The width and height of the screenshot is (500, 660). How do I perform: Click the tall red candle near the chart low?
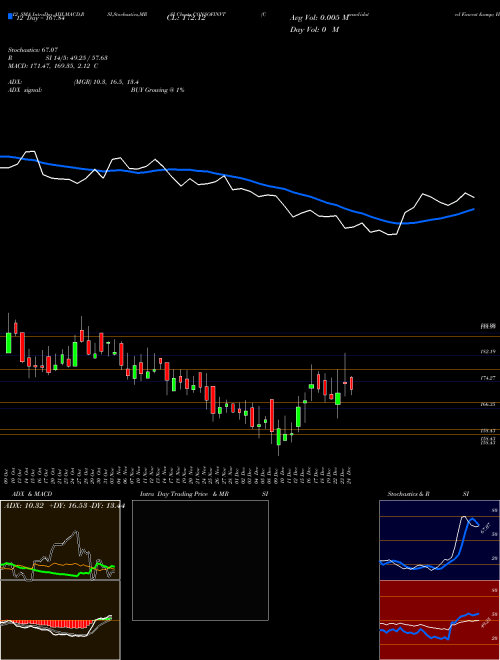[272, 415]
